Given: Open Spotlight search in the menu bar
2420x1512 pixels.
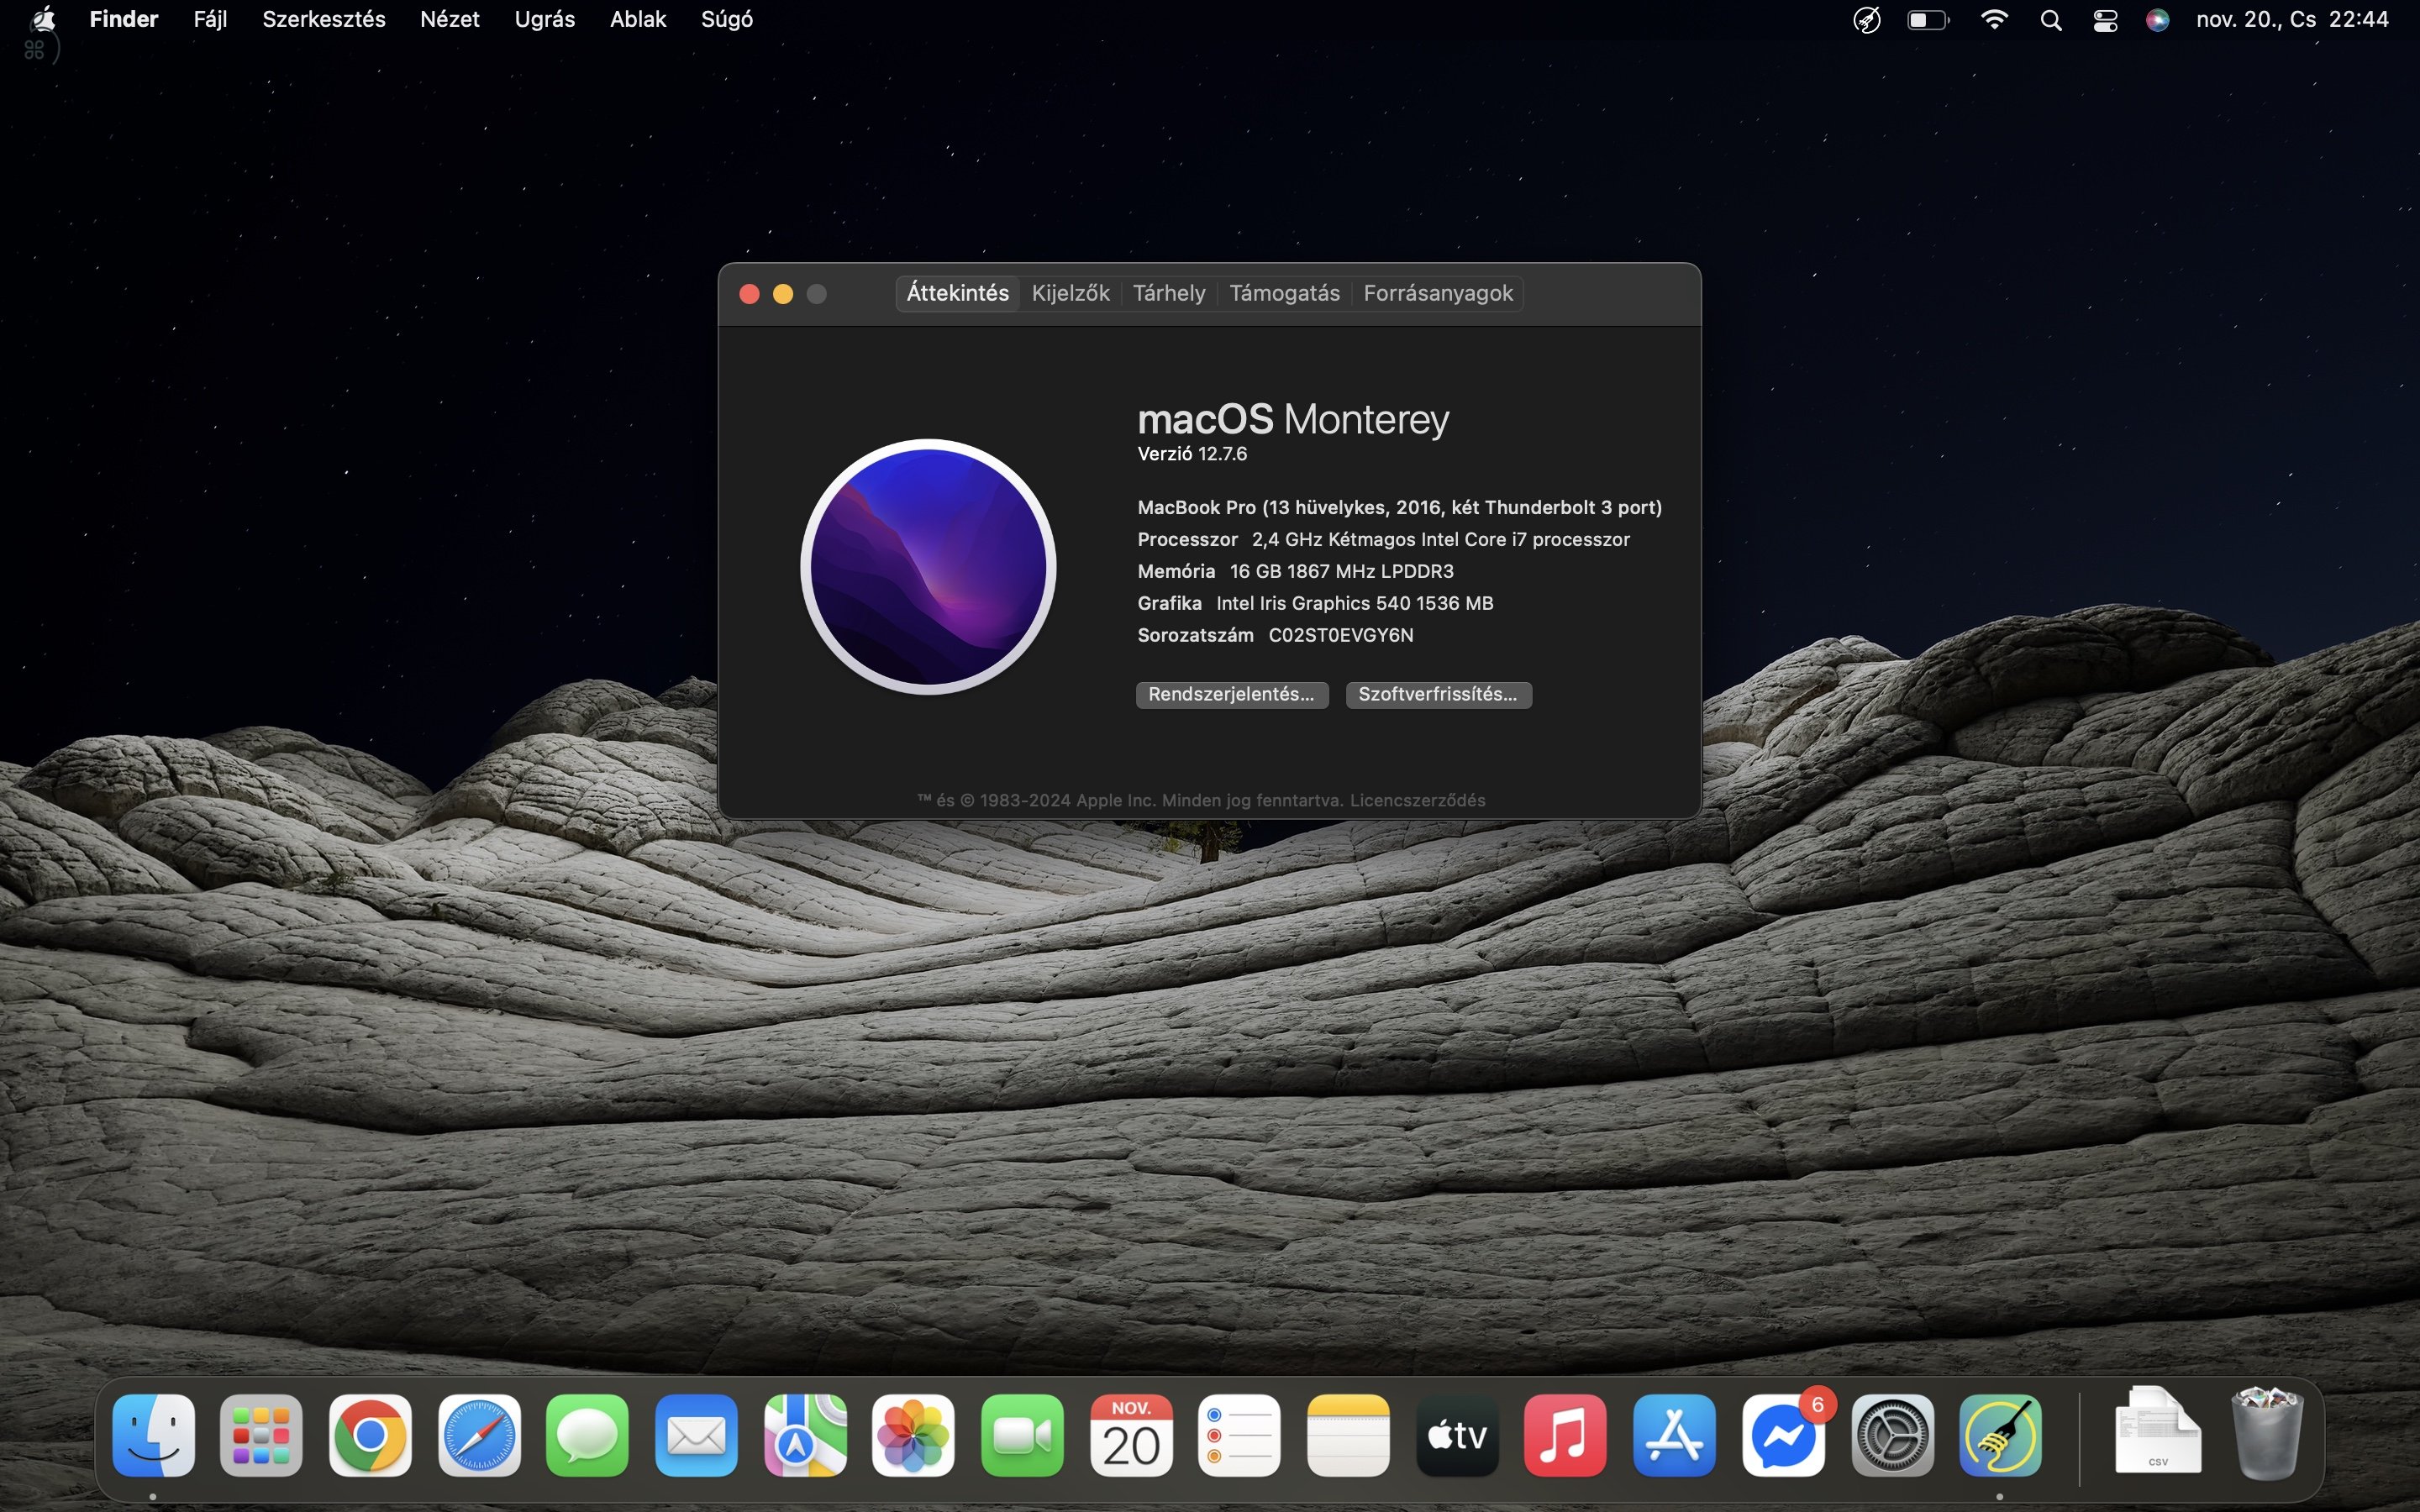Looking at the screenshot, I should pyautogui.click(x=2050, y=19).
